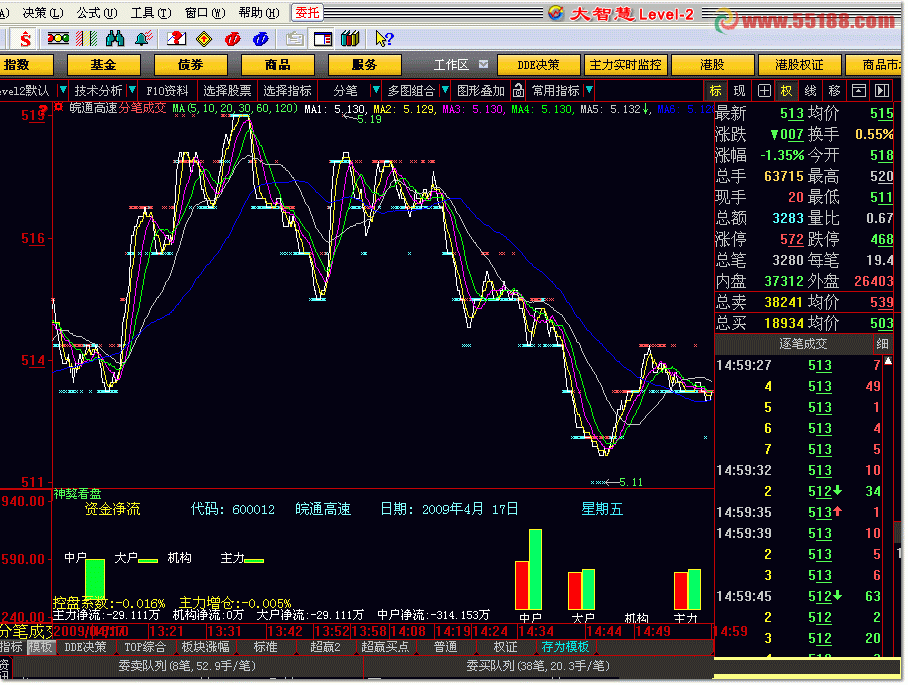Click the scroll-up arrow in 逐笔成交 list
908x685 pixels.
coord(888,361)
